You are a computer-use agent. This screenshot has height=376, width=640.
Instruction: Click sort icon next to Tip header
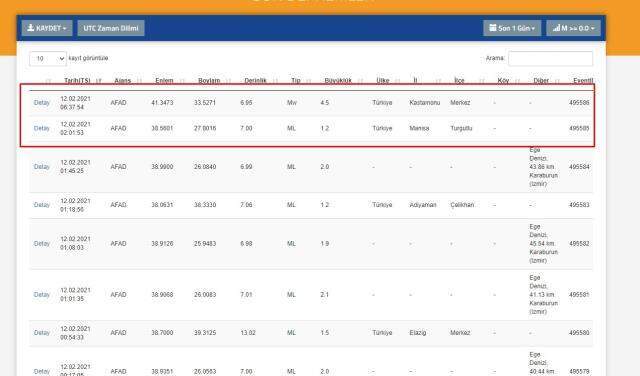(309, 81)
